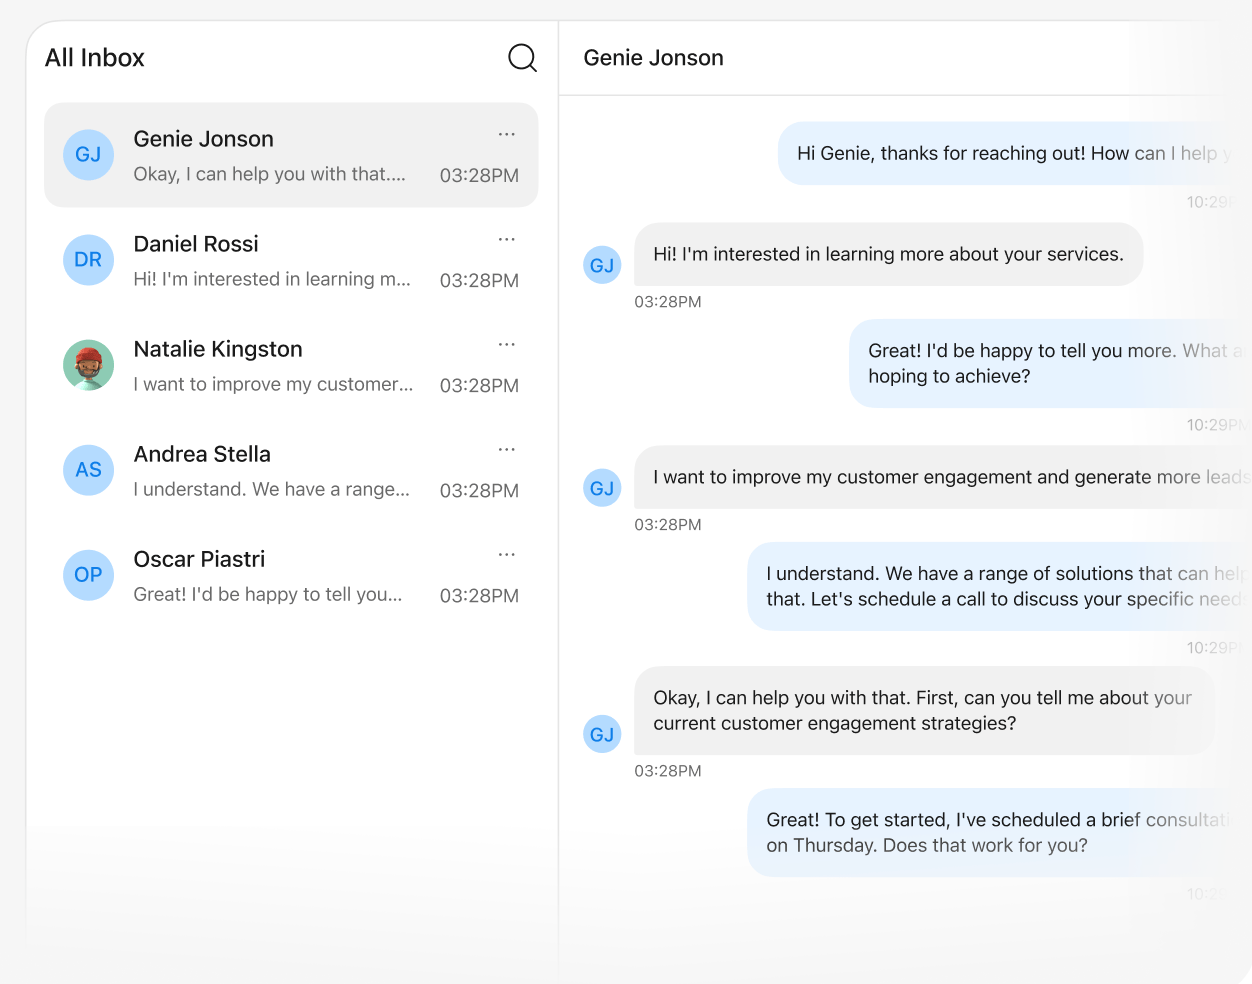Click Natalie Kingston's profile photo
The height and width of the screenshot is (984, 1252).
(x=89, y=365)
